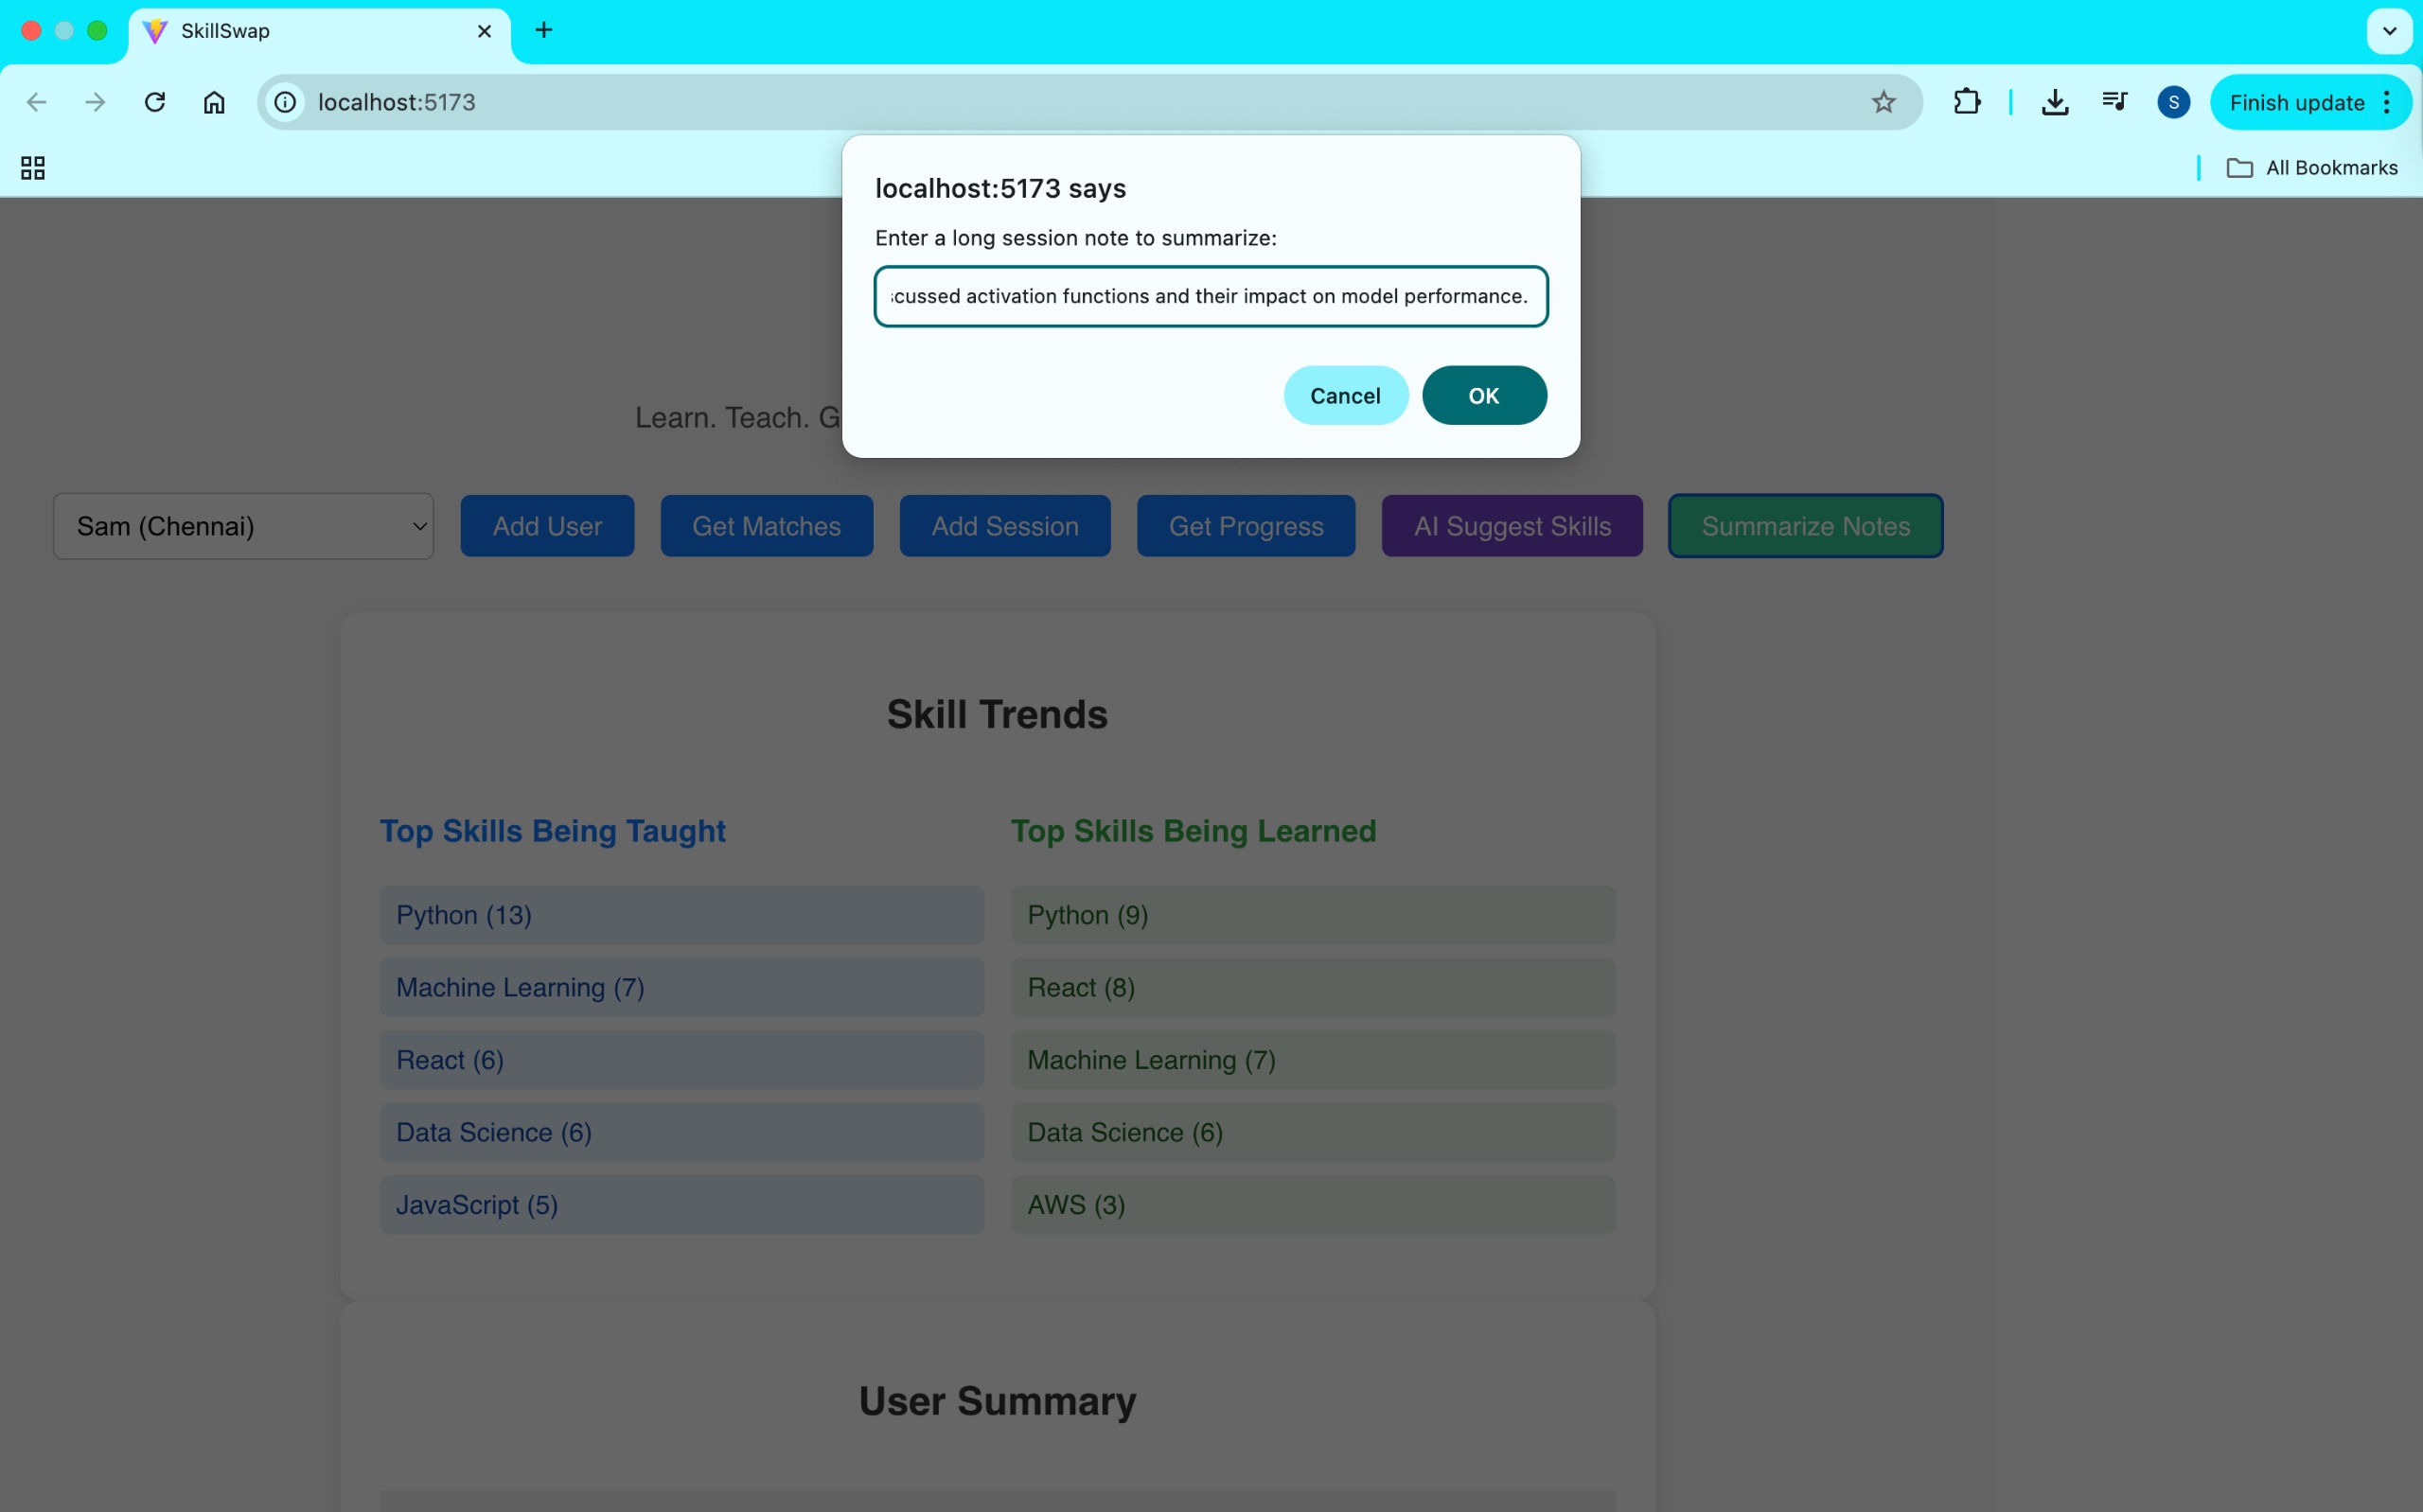
Task: Click the localhost:5173 address bar
Action: [1000, 102]
